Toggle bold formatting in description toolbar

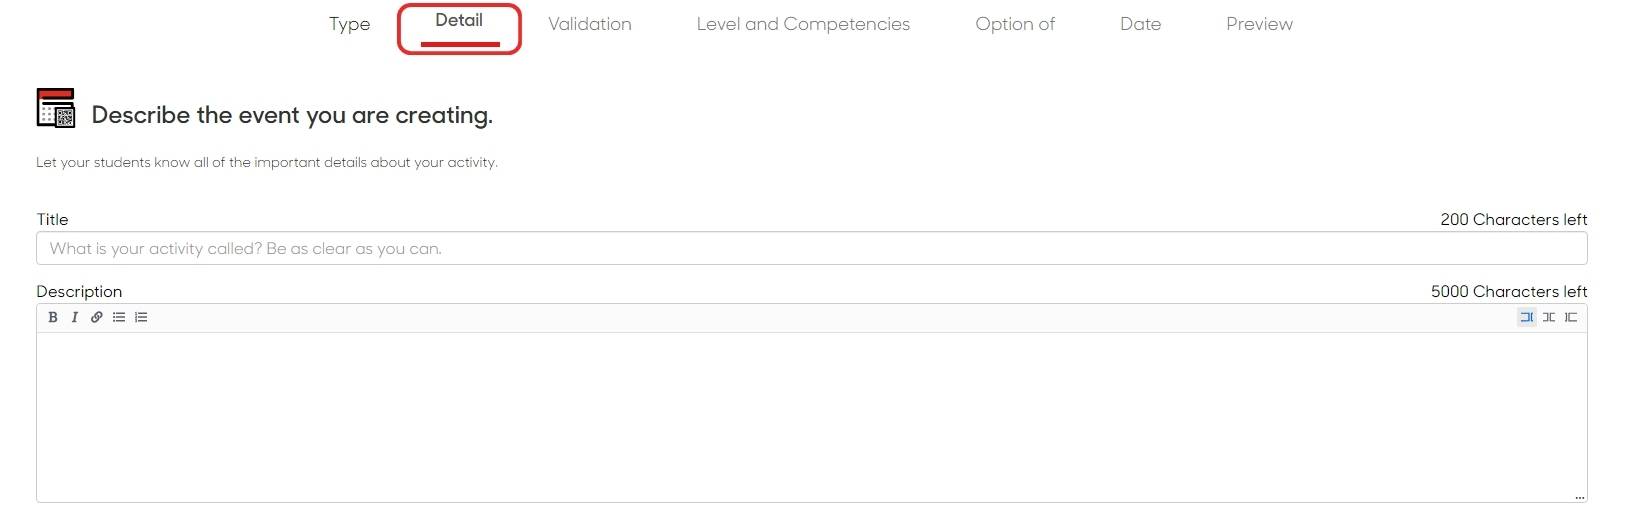click(x=53, y=317)
